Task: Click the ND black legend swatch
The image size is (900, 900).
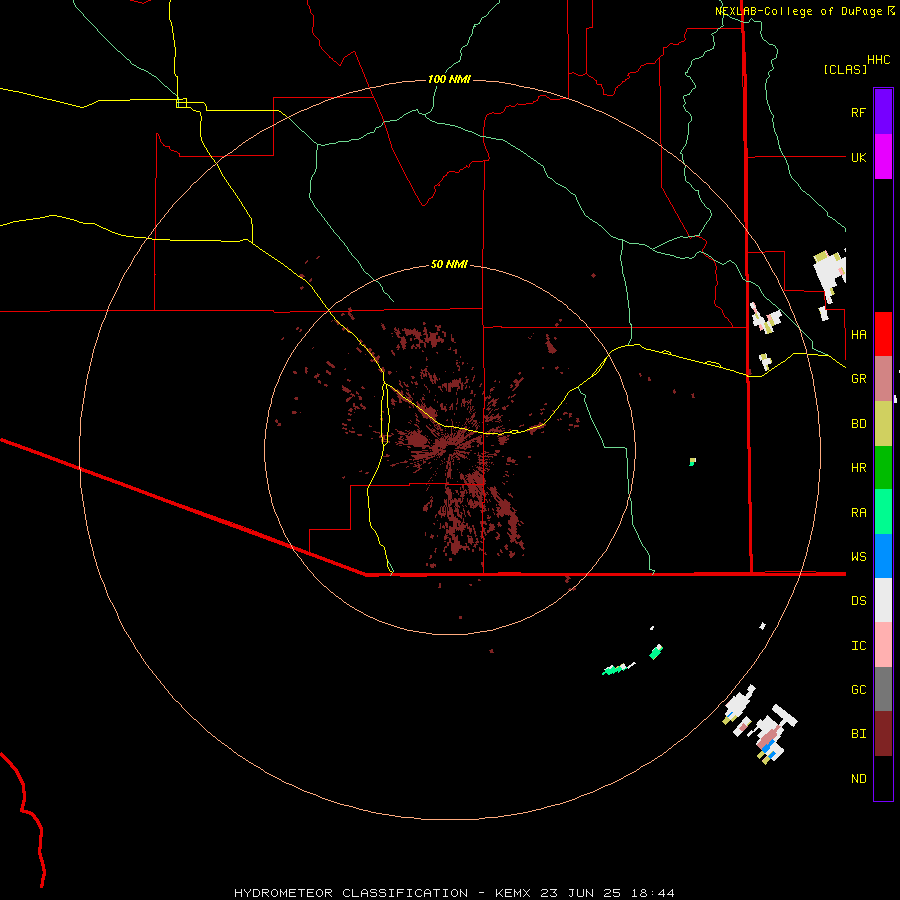Action: click(883, 778)
